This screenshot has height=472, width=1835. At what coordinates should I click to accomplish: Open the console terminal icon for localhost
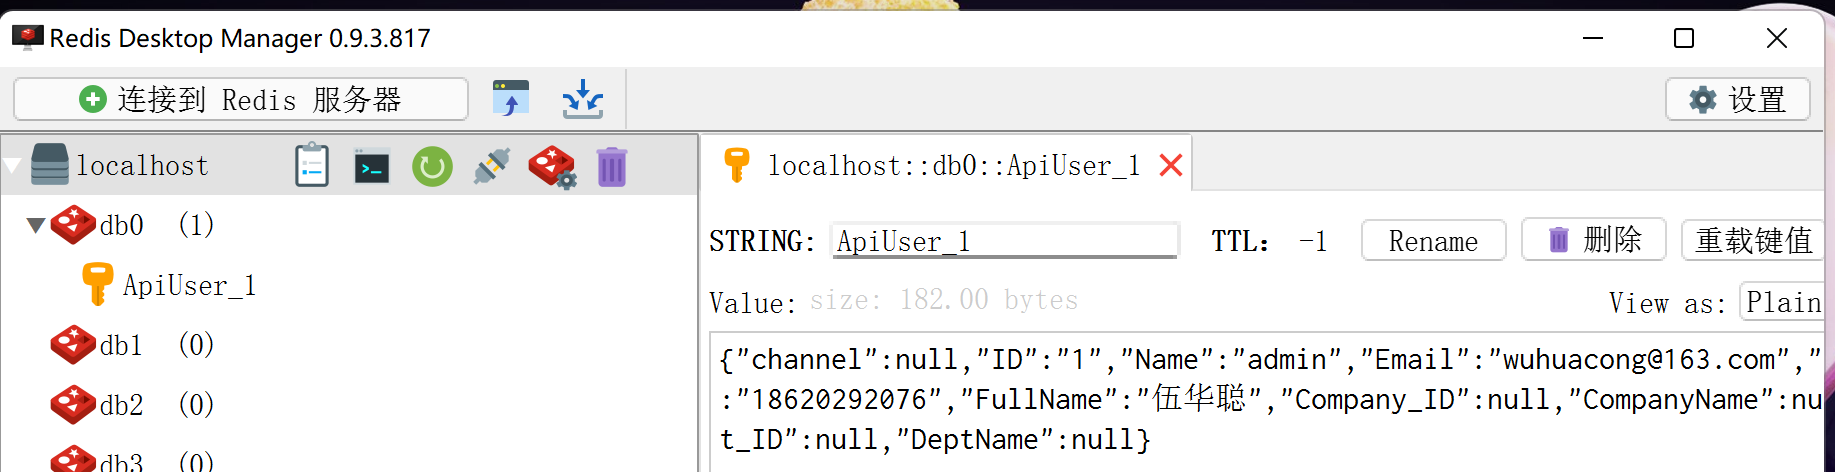[x=372, y=167]
